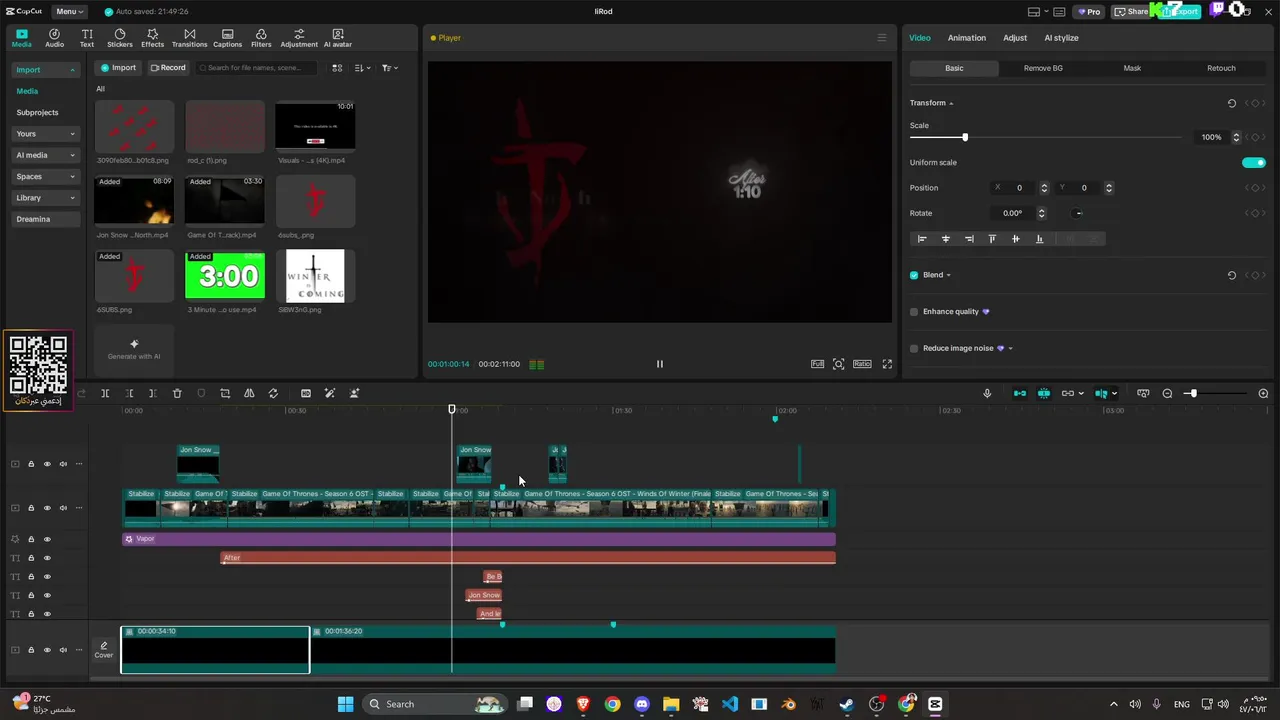Viewport: 1280px width, 720px height.
Task: Lock the Vapor effect track
Action: point(31,539)
